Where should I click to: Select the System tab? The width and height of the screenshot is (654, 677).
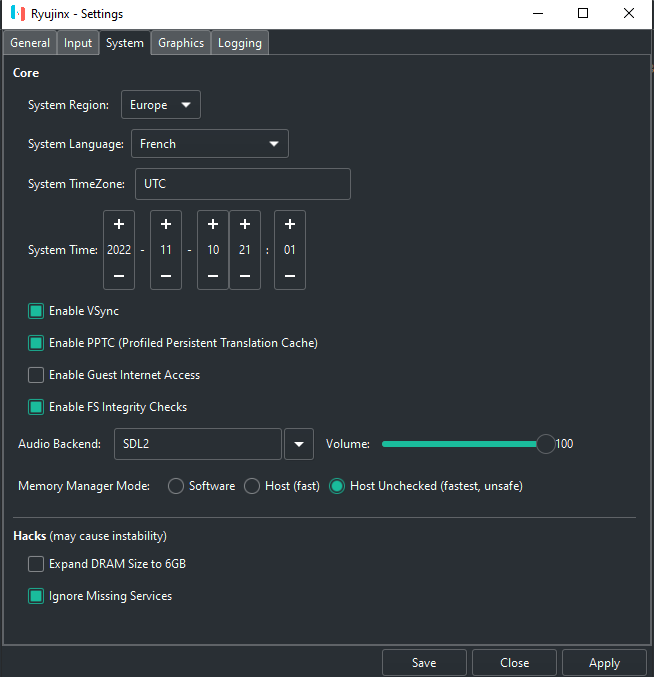tap(125, 43)
